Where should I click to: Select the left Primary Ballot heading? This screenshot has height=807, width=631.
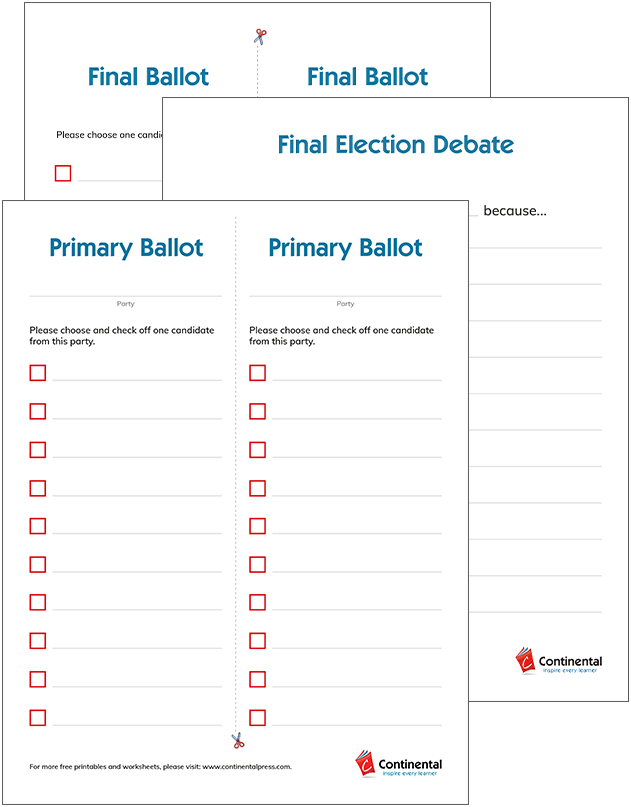(x=126, y=248)
